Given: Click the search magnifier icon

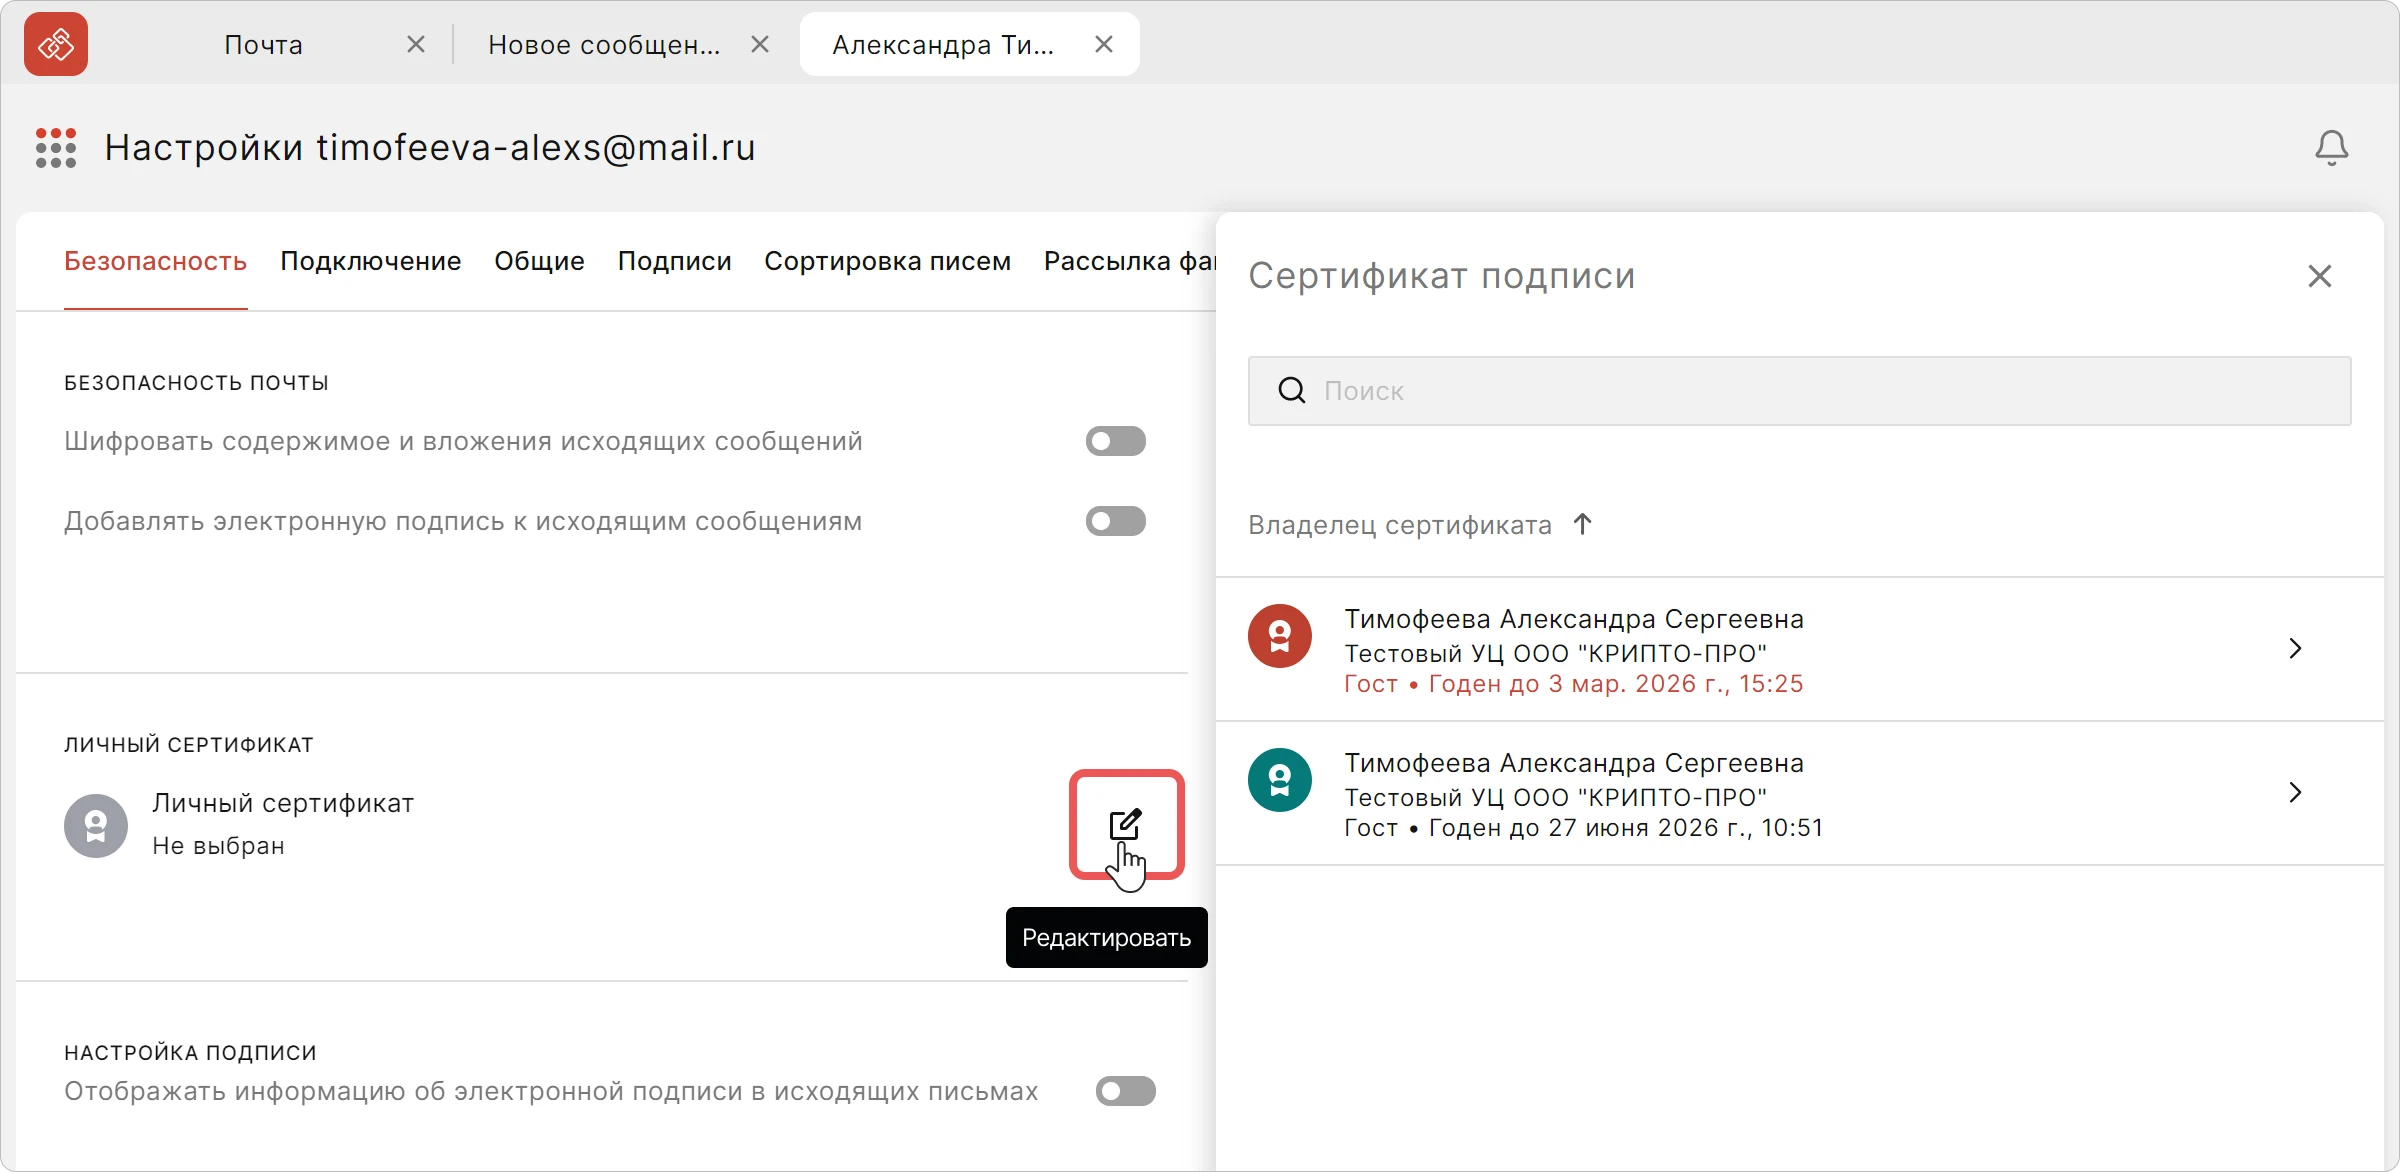Looking at the screenshot, I should click(x=1292, y=391).
